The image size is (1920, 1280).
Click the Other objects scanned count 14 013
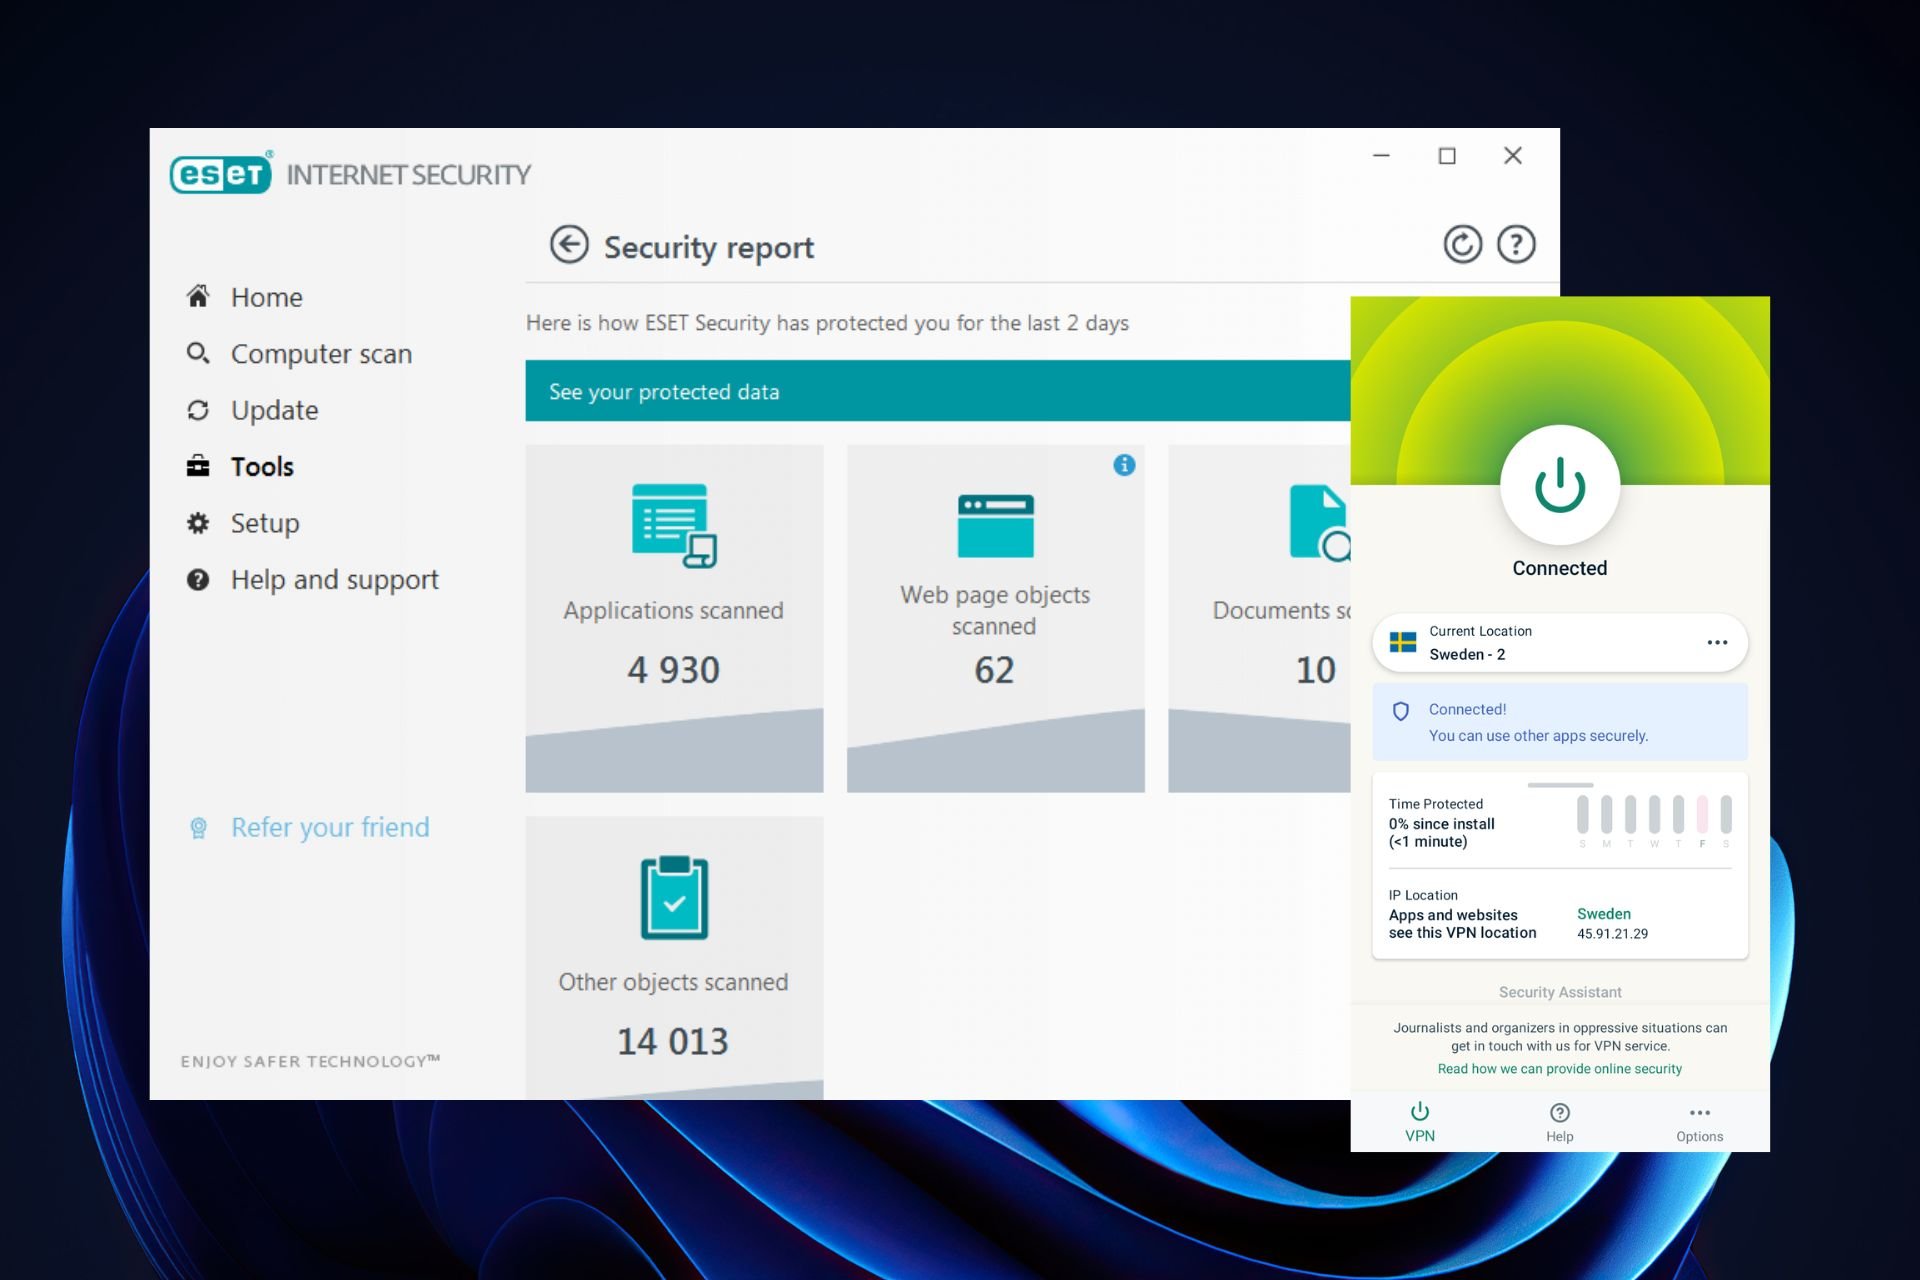(x=673, y=1042)
